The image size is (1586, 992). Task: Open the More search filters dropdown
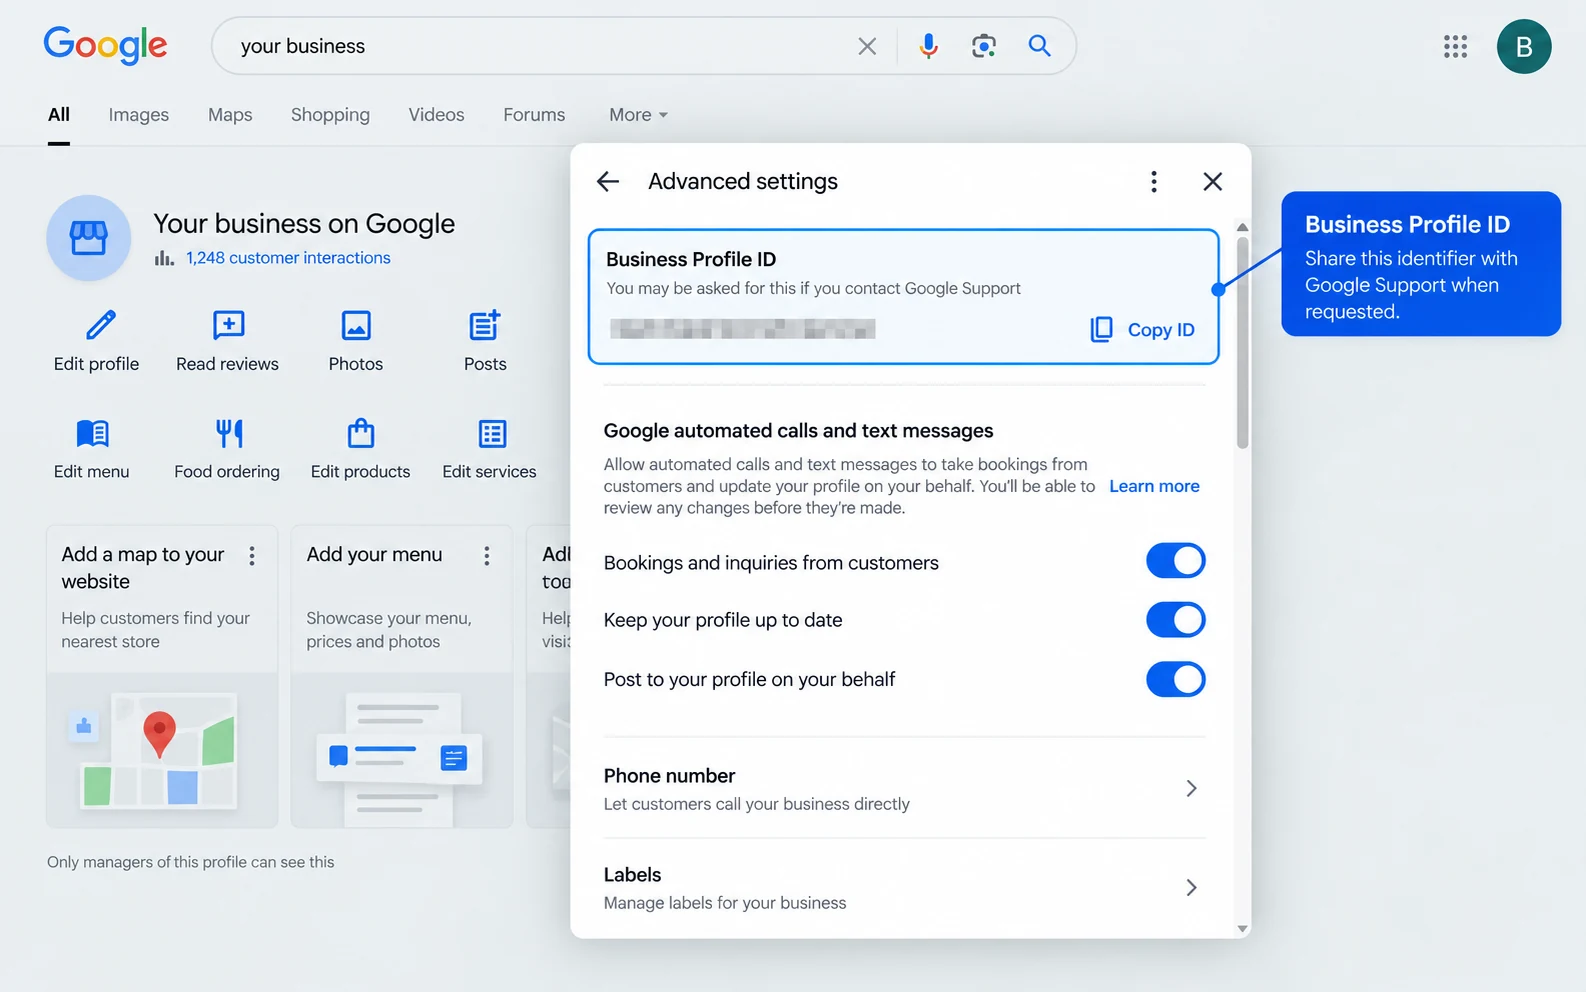pos(638,115)
